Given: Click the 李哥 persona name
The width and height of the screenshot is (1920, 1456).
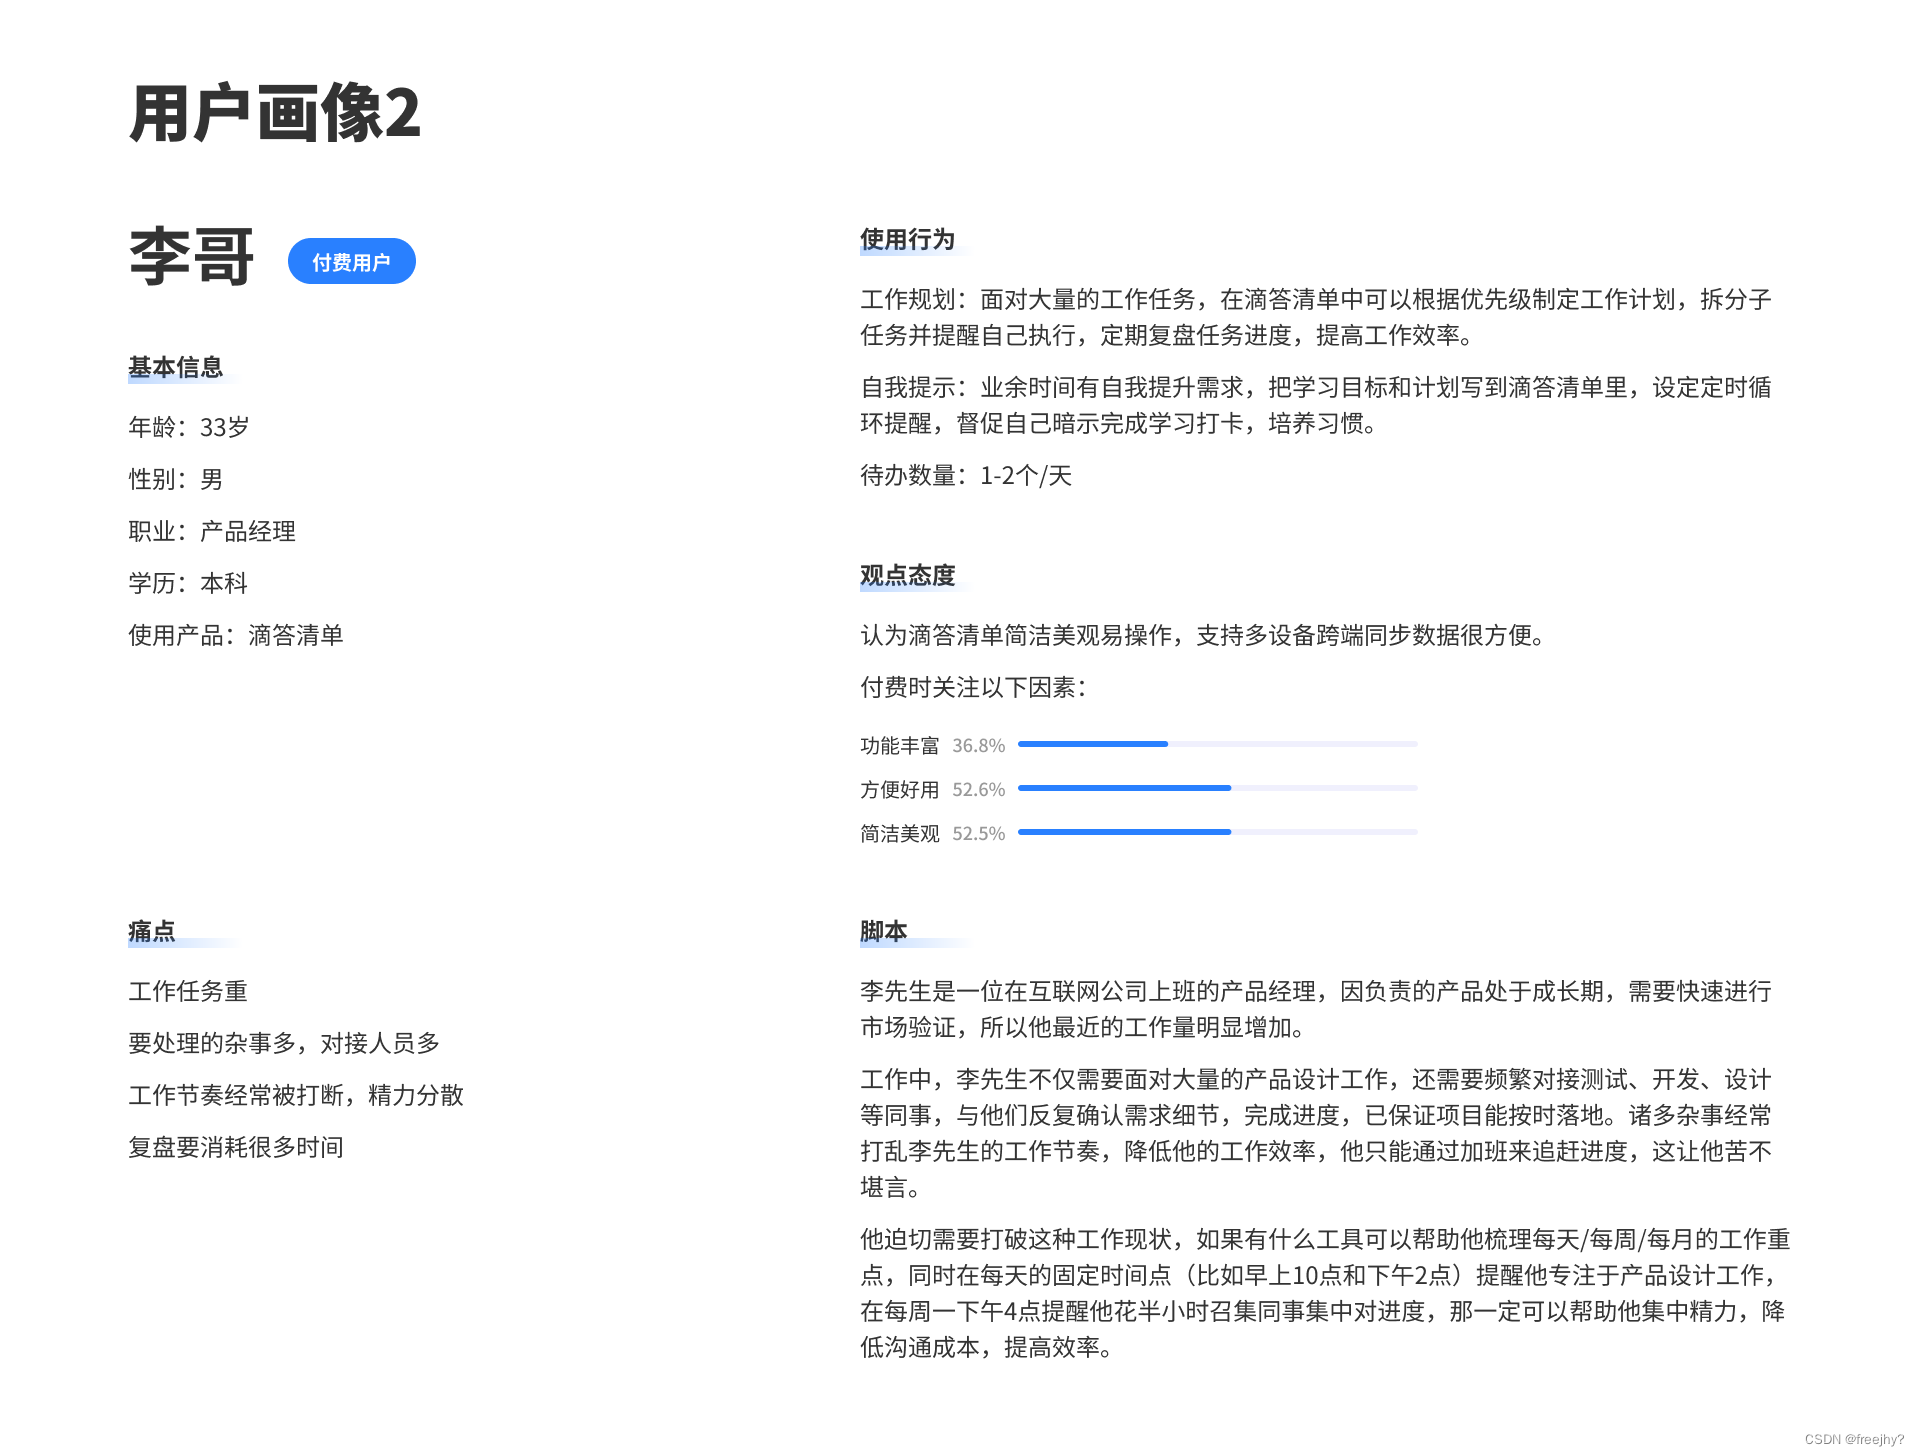Looking at the screenshot, I should coord(192,257).
